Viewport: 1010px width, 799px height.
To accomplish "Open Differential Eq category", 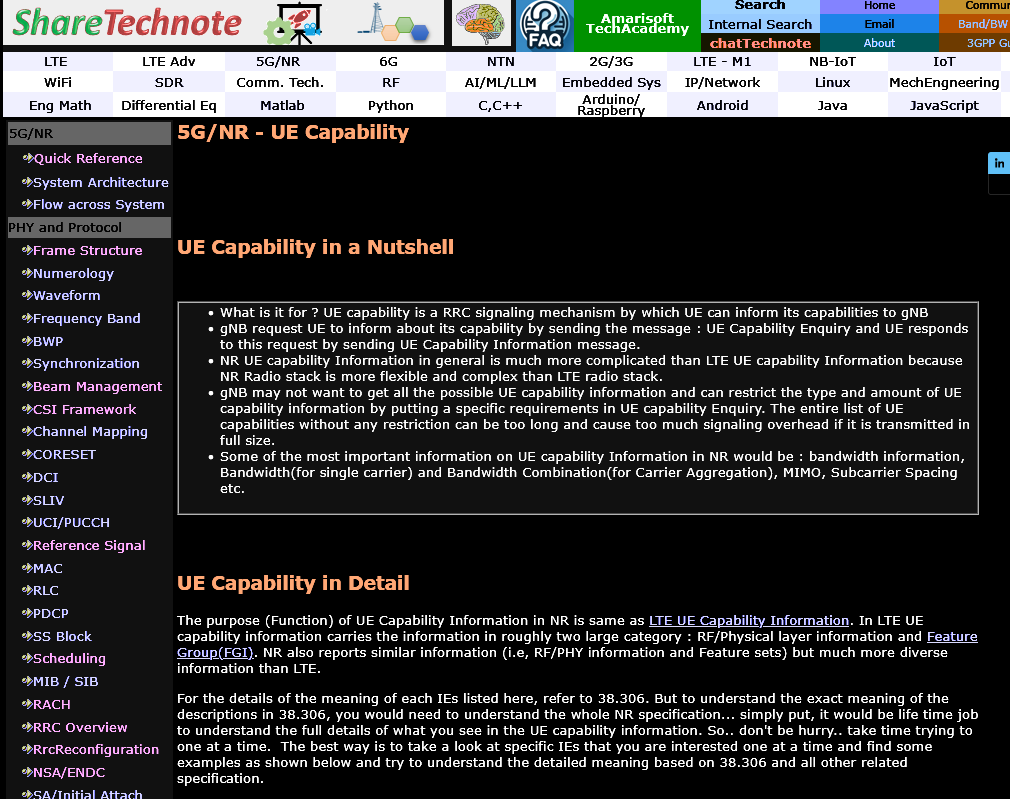I will tap(169, 105).
